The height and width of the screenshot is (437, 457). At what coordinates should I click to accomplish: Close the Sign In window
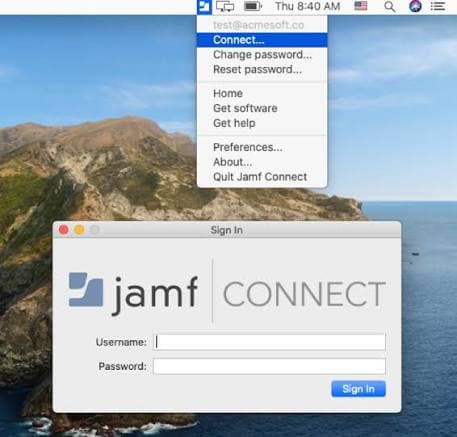(64, 230)
